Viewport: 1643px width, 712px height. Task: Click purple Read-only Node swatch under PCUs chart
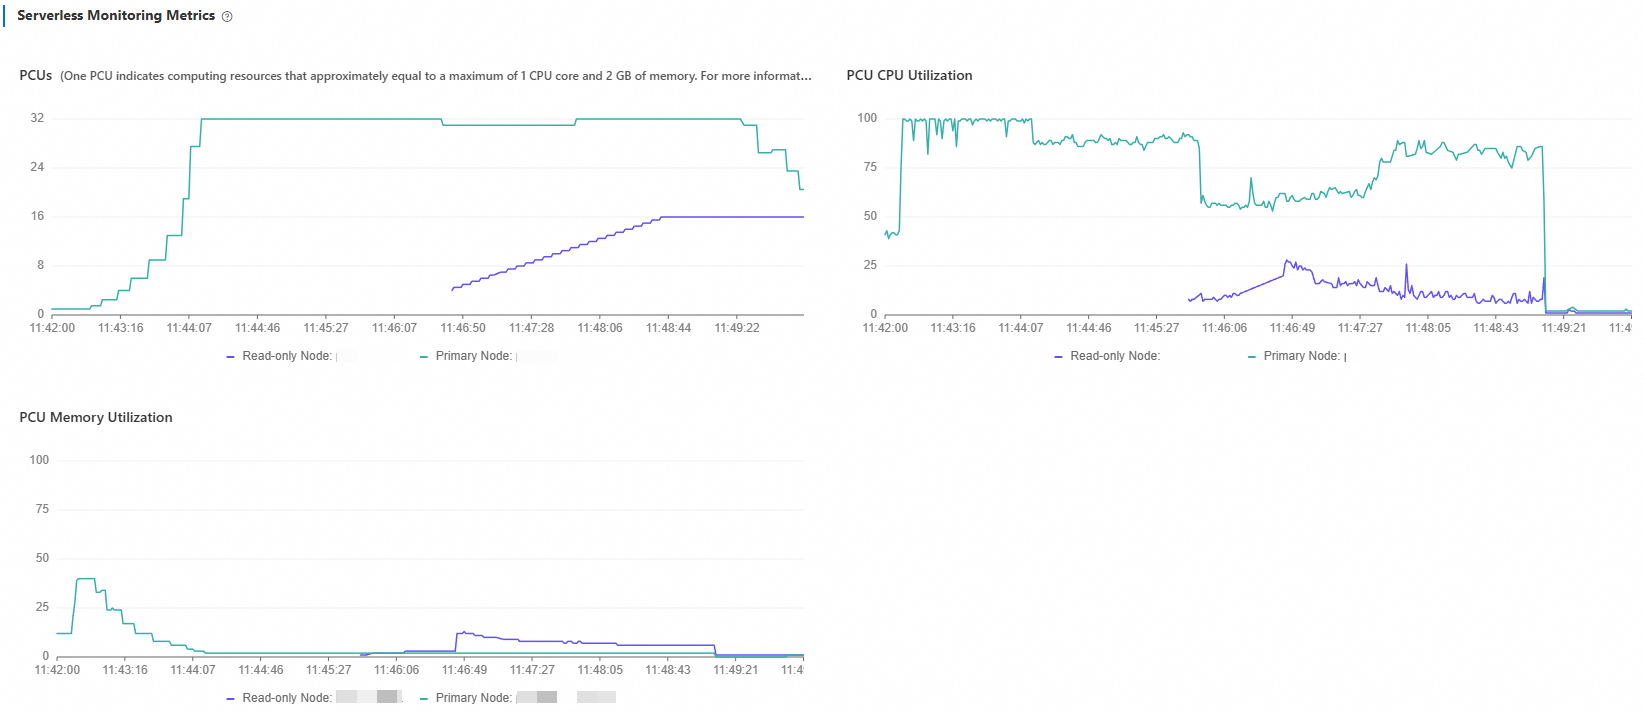pos(231,357)
